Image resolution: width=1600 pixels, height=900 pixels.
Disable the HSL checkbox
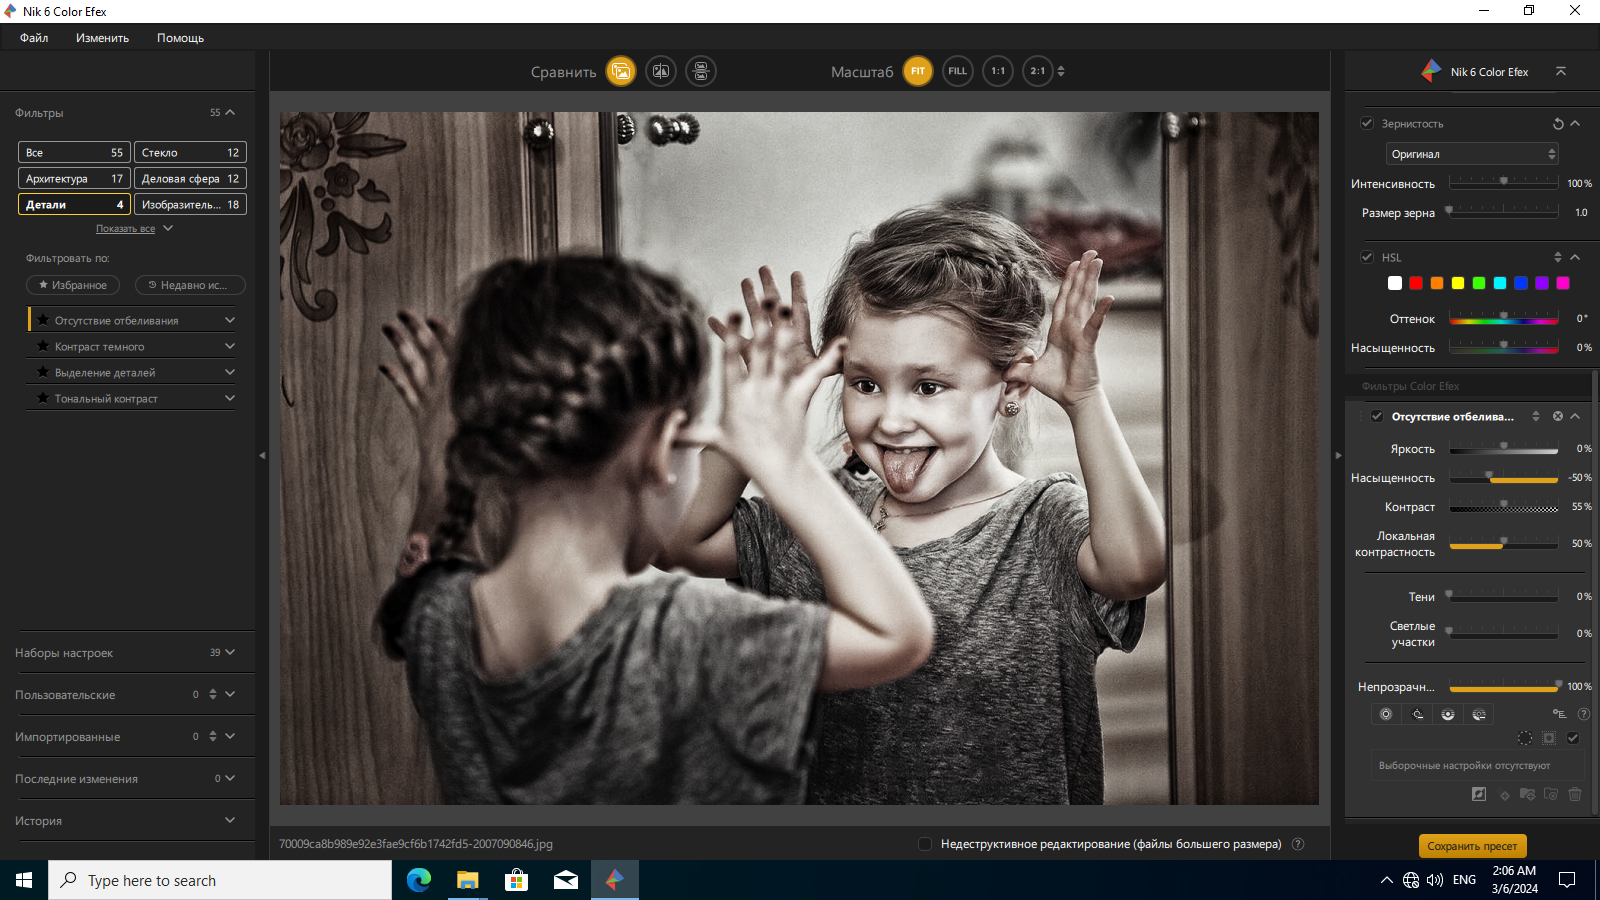tap(1367, 257)
